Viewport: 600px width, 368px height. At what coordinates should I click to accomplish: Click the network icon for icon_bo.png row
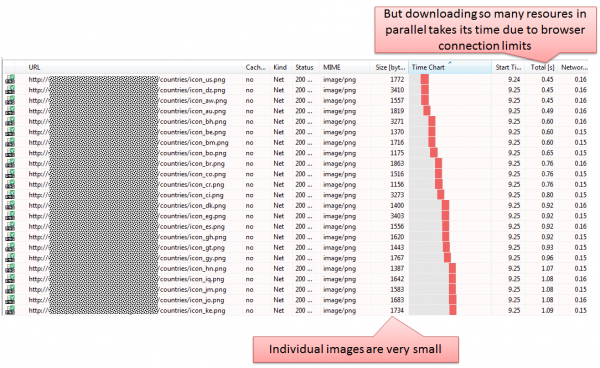(x=10, y=153)
